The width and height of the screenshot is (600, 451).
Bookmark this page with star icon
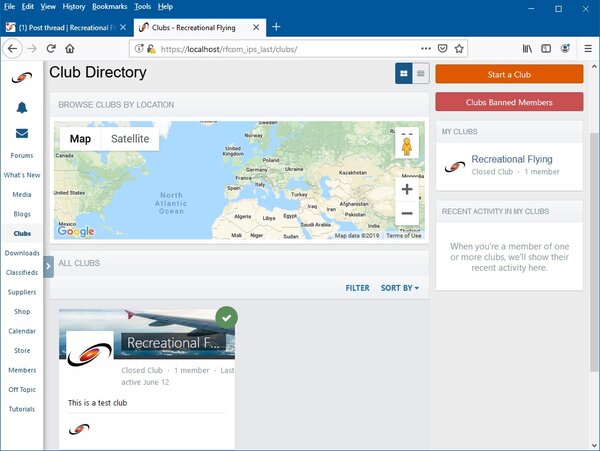coord(458,48)
